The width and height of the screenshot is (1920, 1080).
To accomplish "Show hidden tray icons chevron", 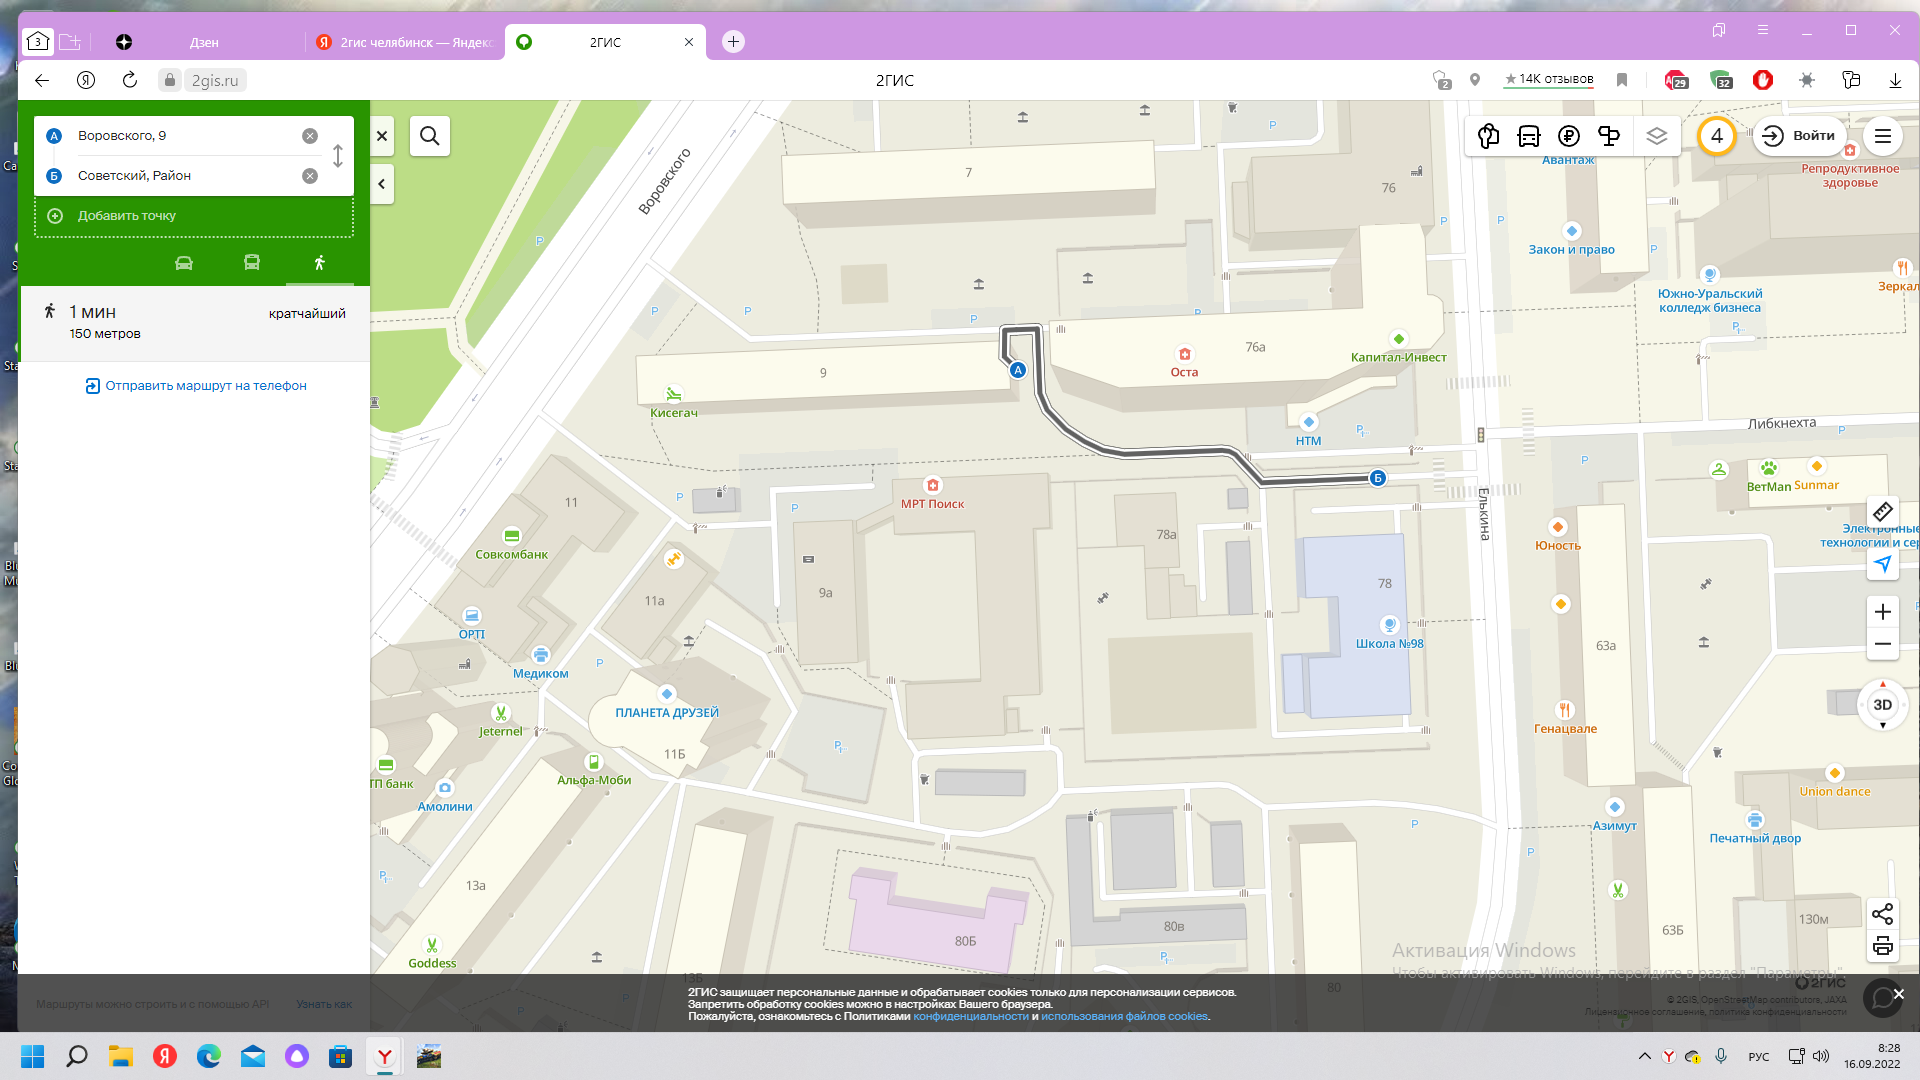I will [x=1645, y=1056].
